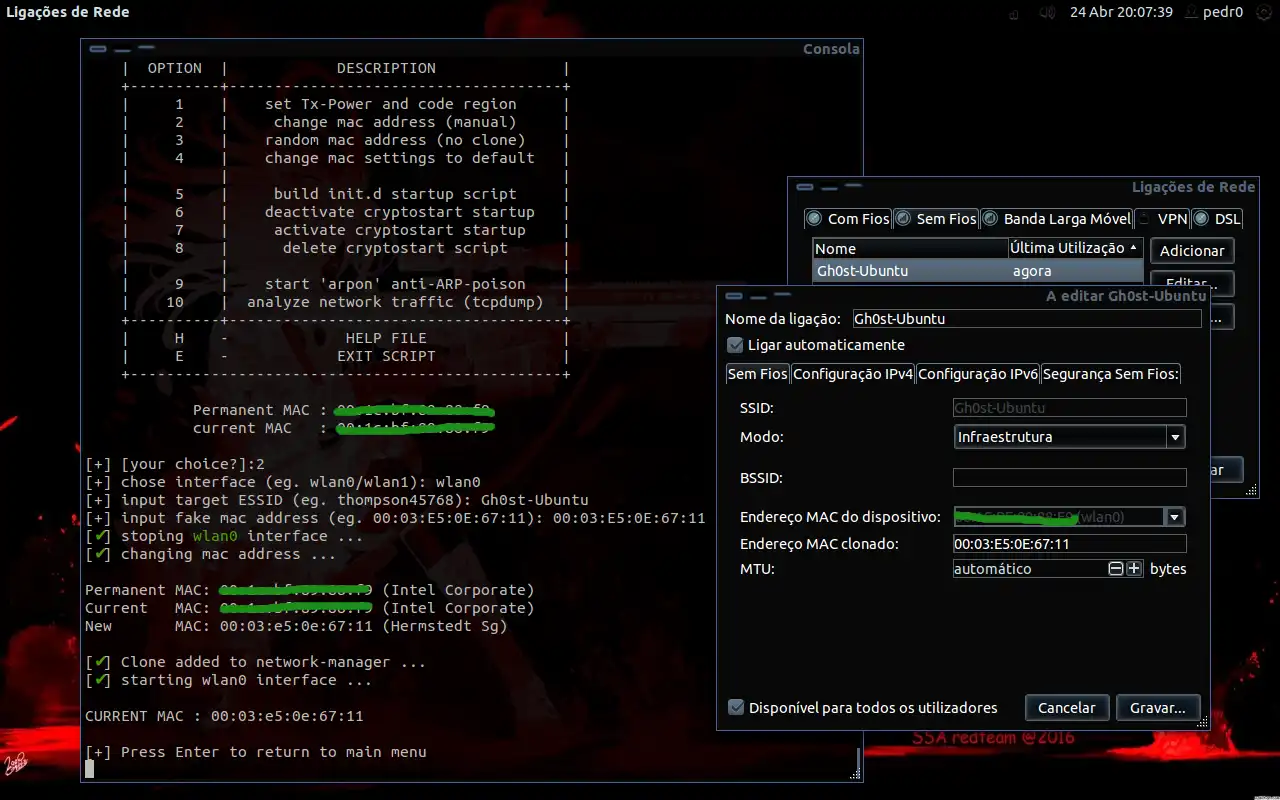Decrease MTU with the minus button

click(1116, 568)
